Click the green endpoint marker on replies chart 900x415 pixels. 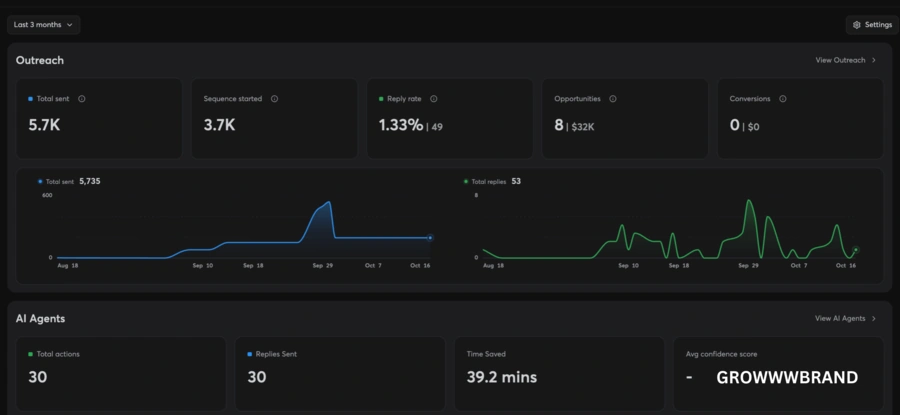[x=855, y=250]
